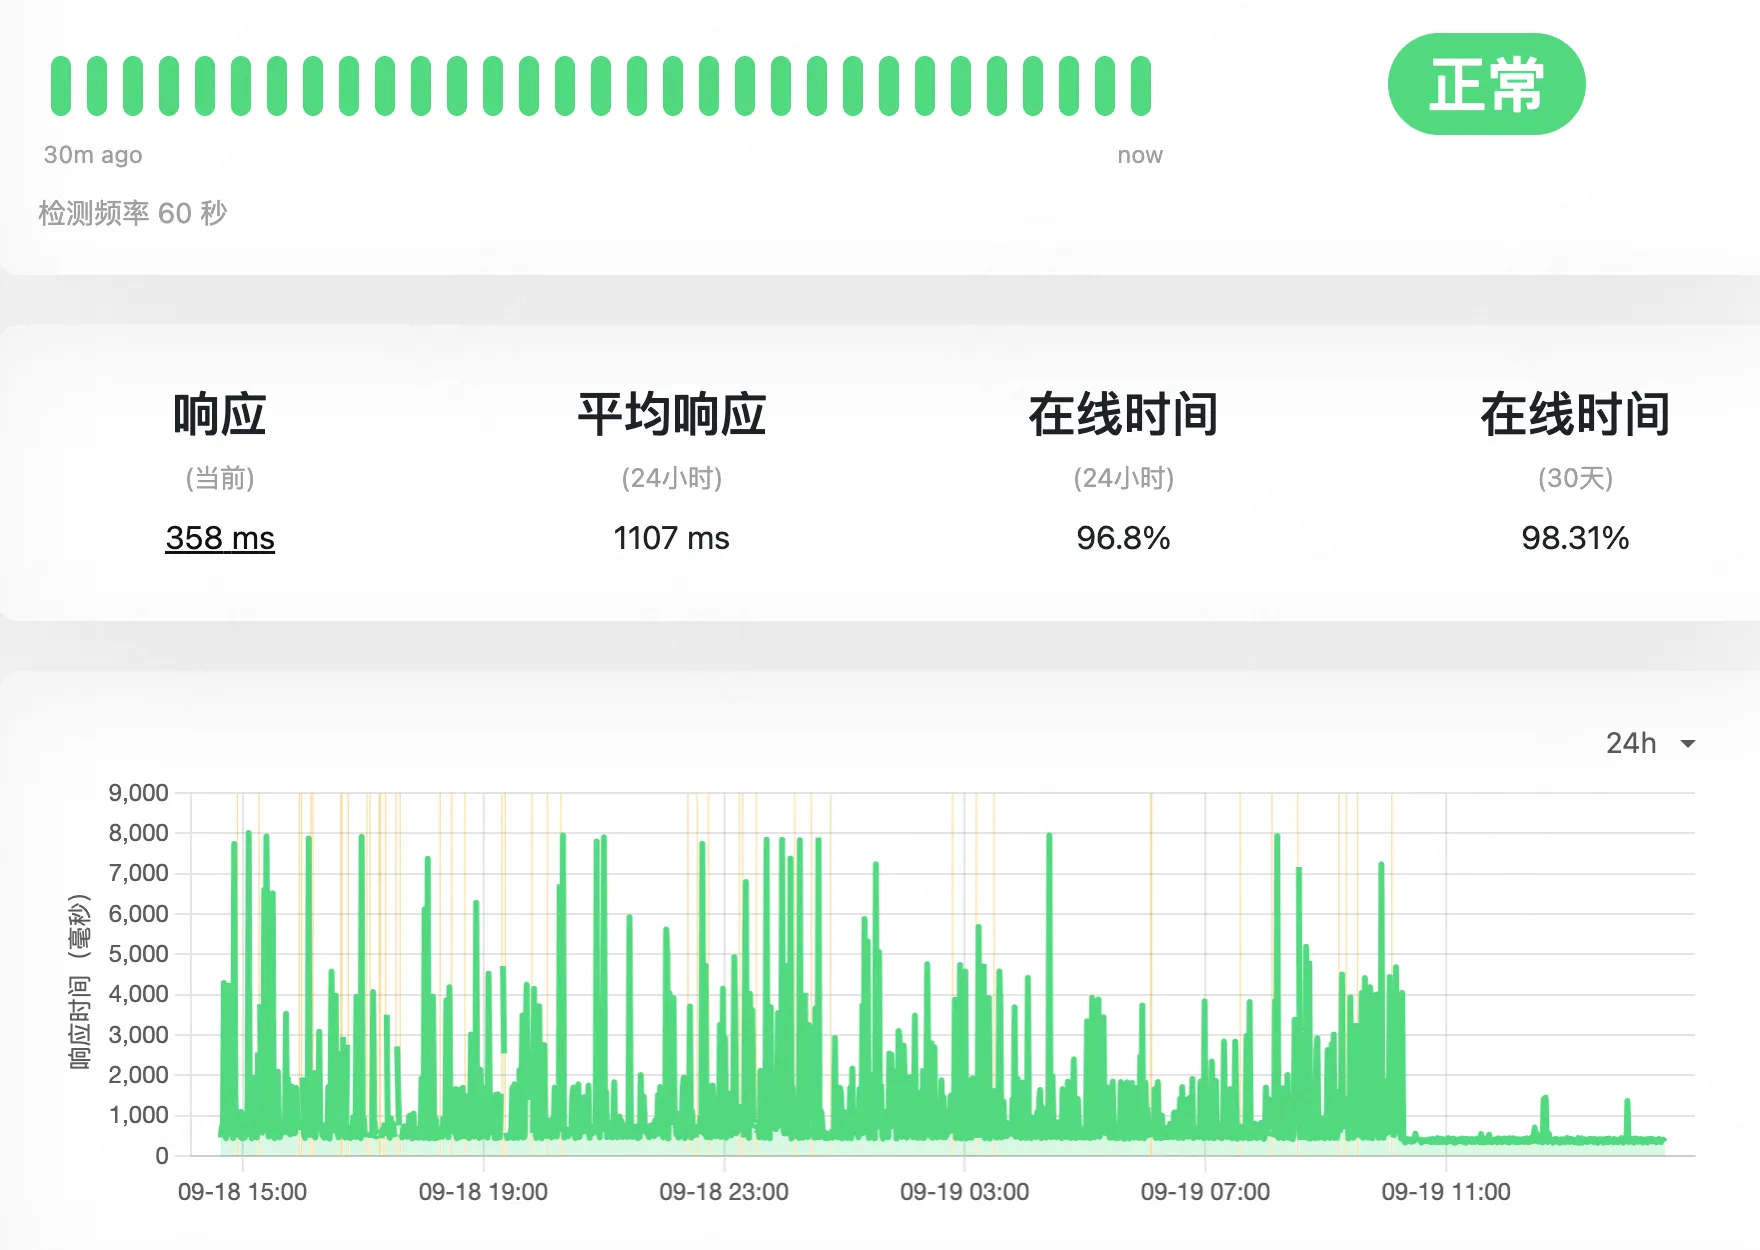Click the caret arrow beside 24h
The height and width of the screenshot is (1250, 1760).
(1688, 744)
